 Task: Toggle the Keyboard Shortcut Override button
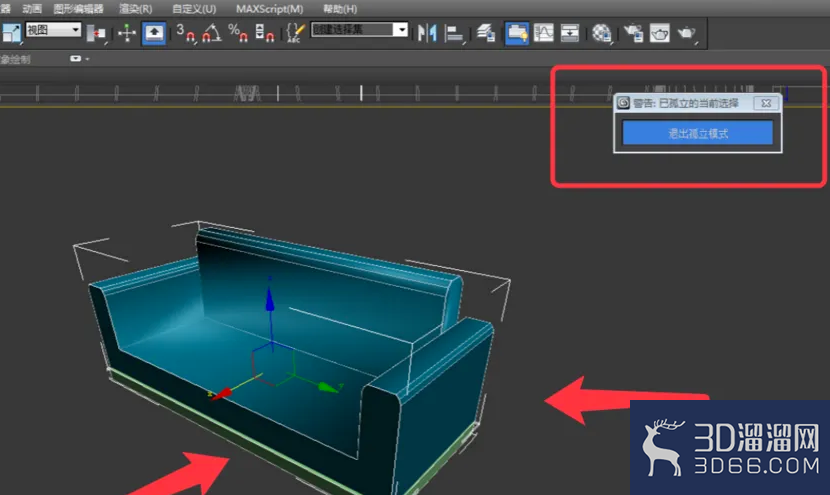pos(154,33)
